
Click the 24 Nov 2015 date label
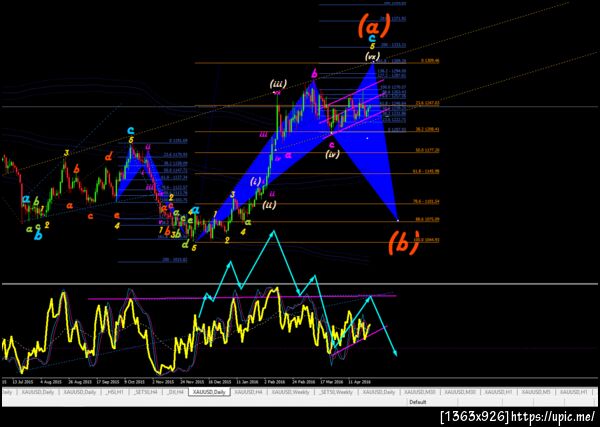[x=192, y=382]
